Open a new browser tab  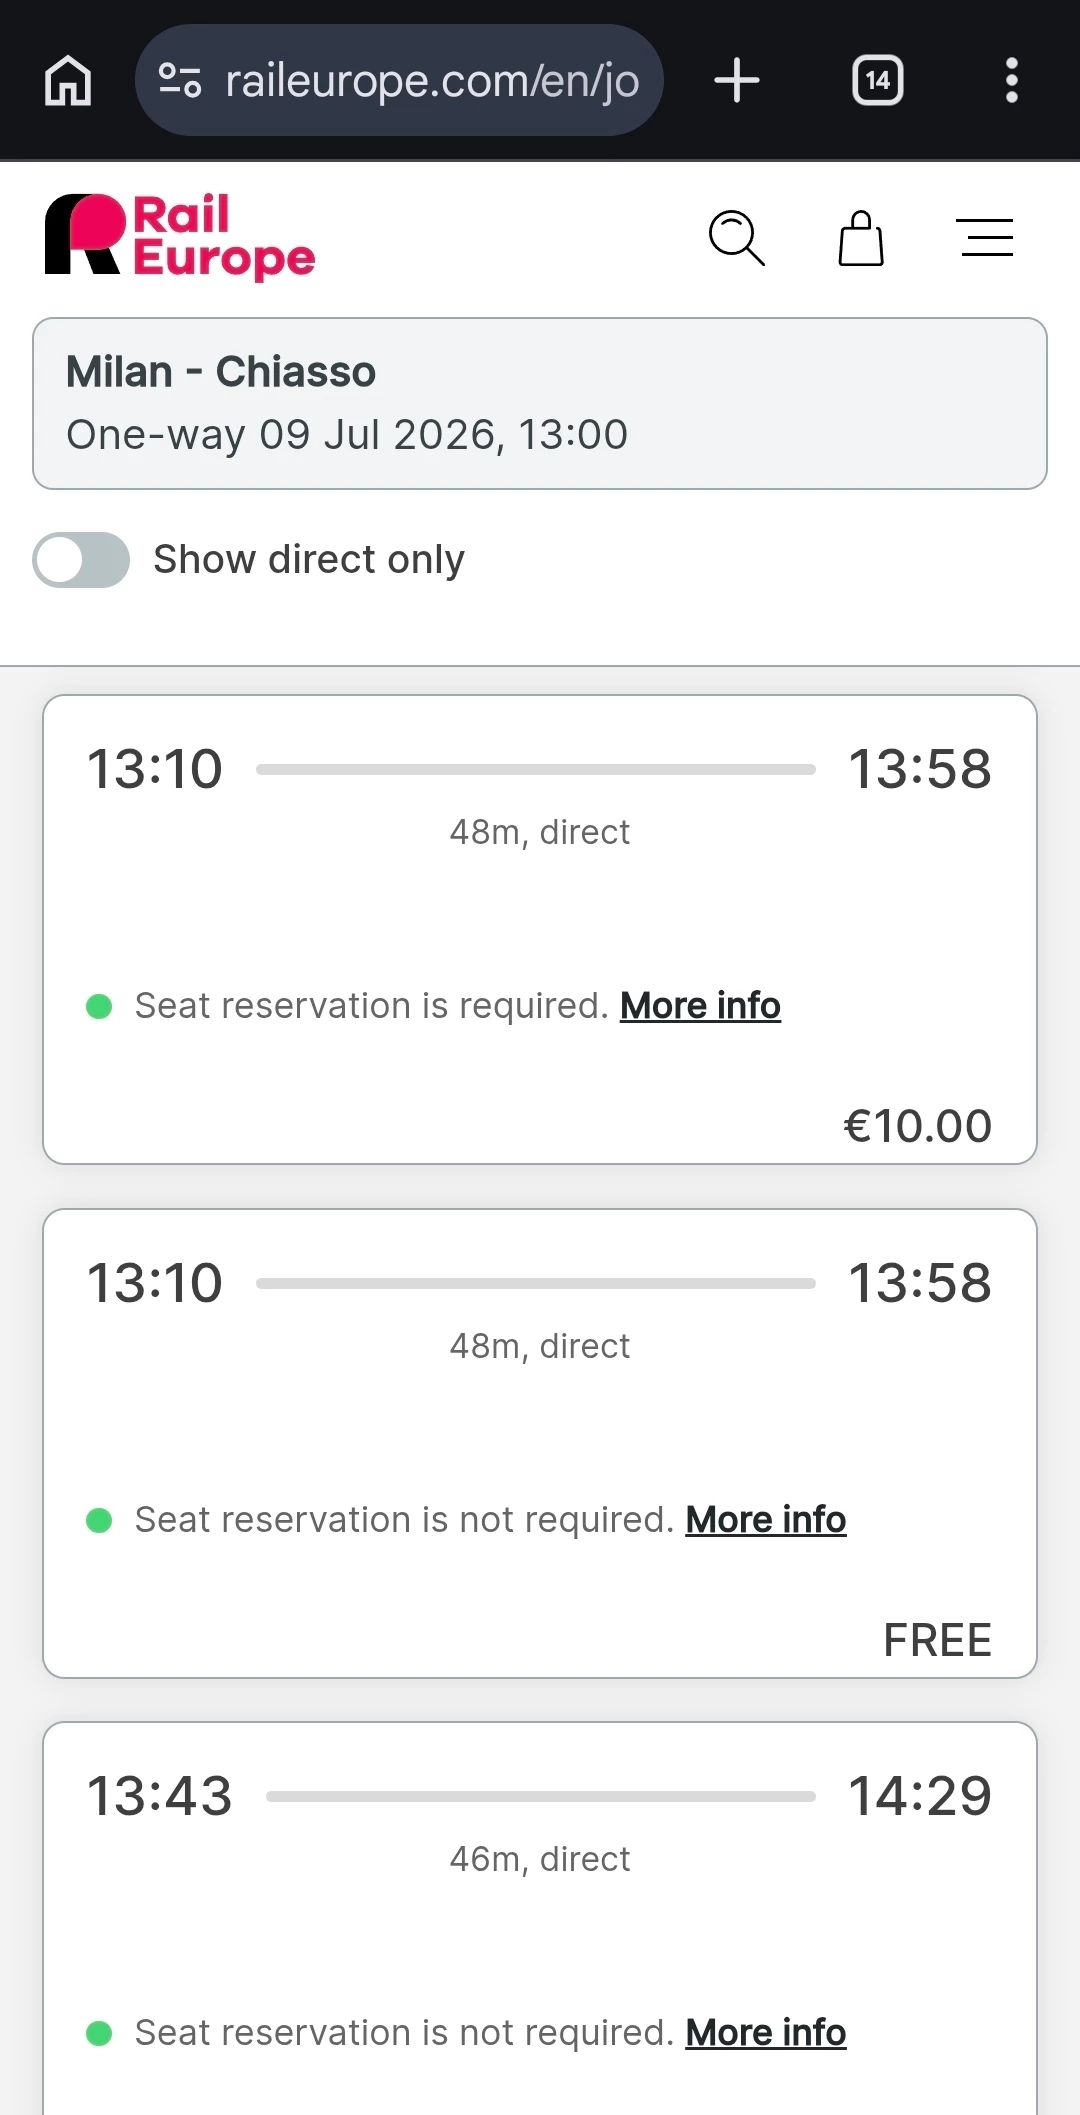737,80
